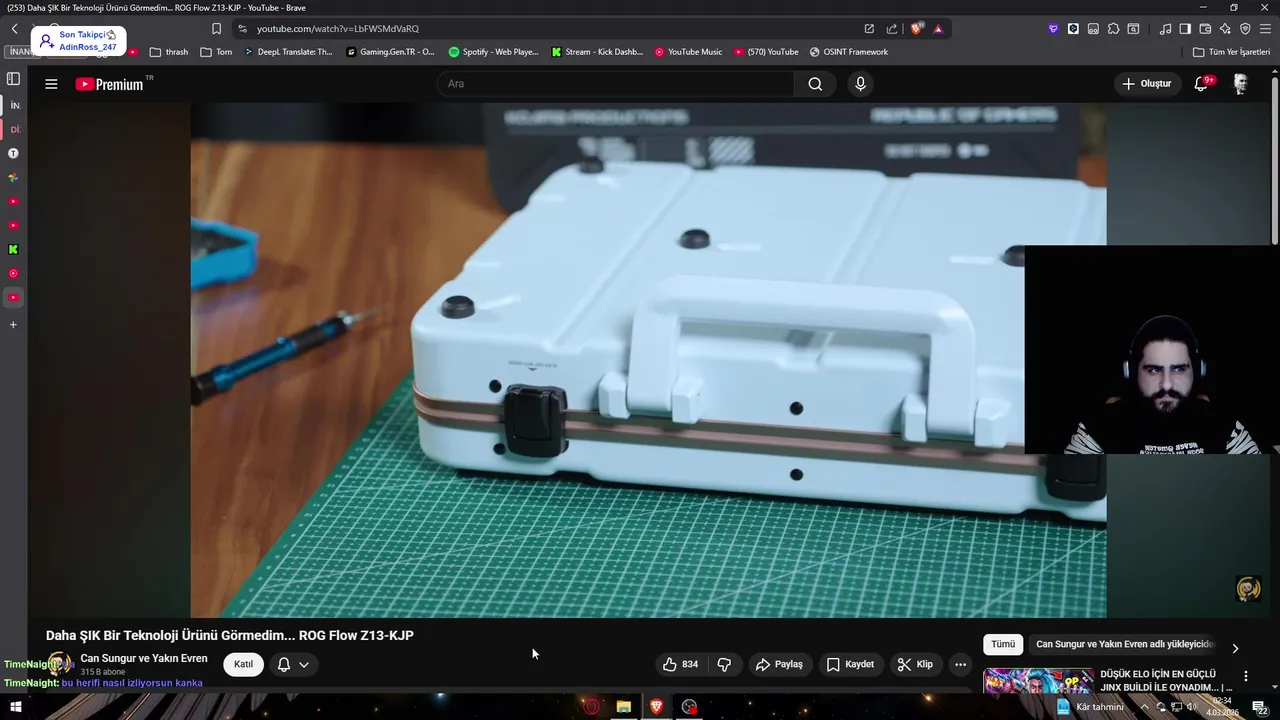Open the Tom bookmarks folder
The height and width of the screenshot is (720, 1280).
(x=216, y=52)
